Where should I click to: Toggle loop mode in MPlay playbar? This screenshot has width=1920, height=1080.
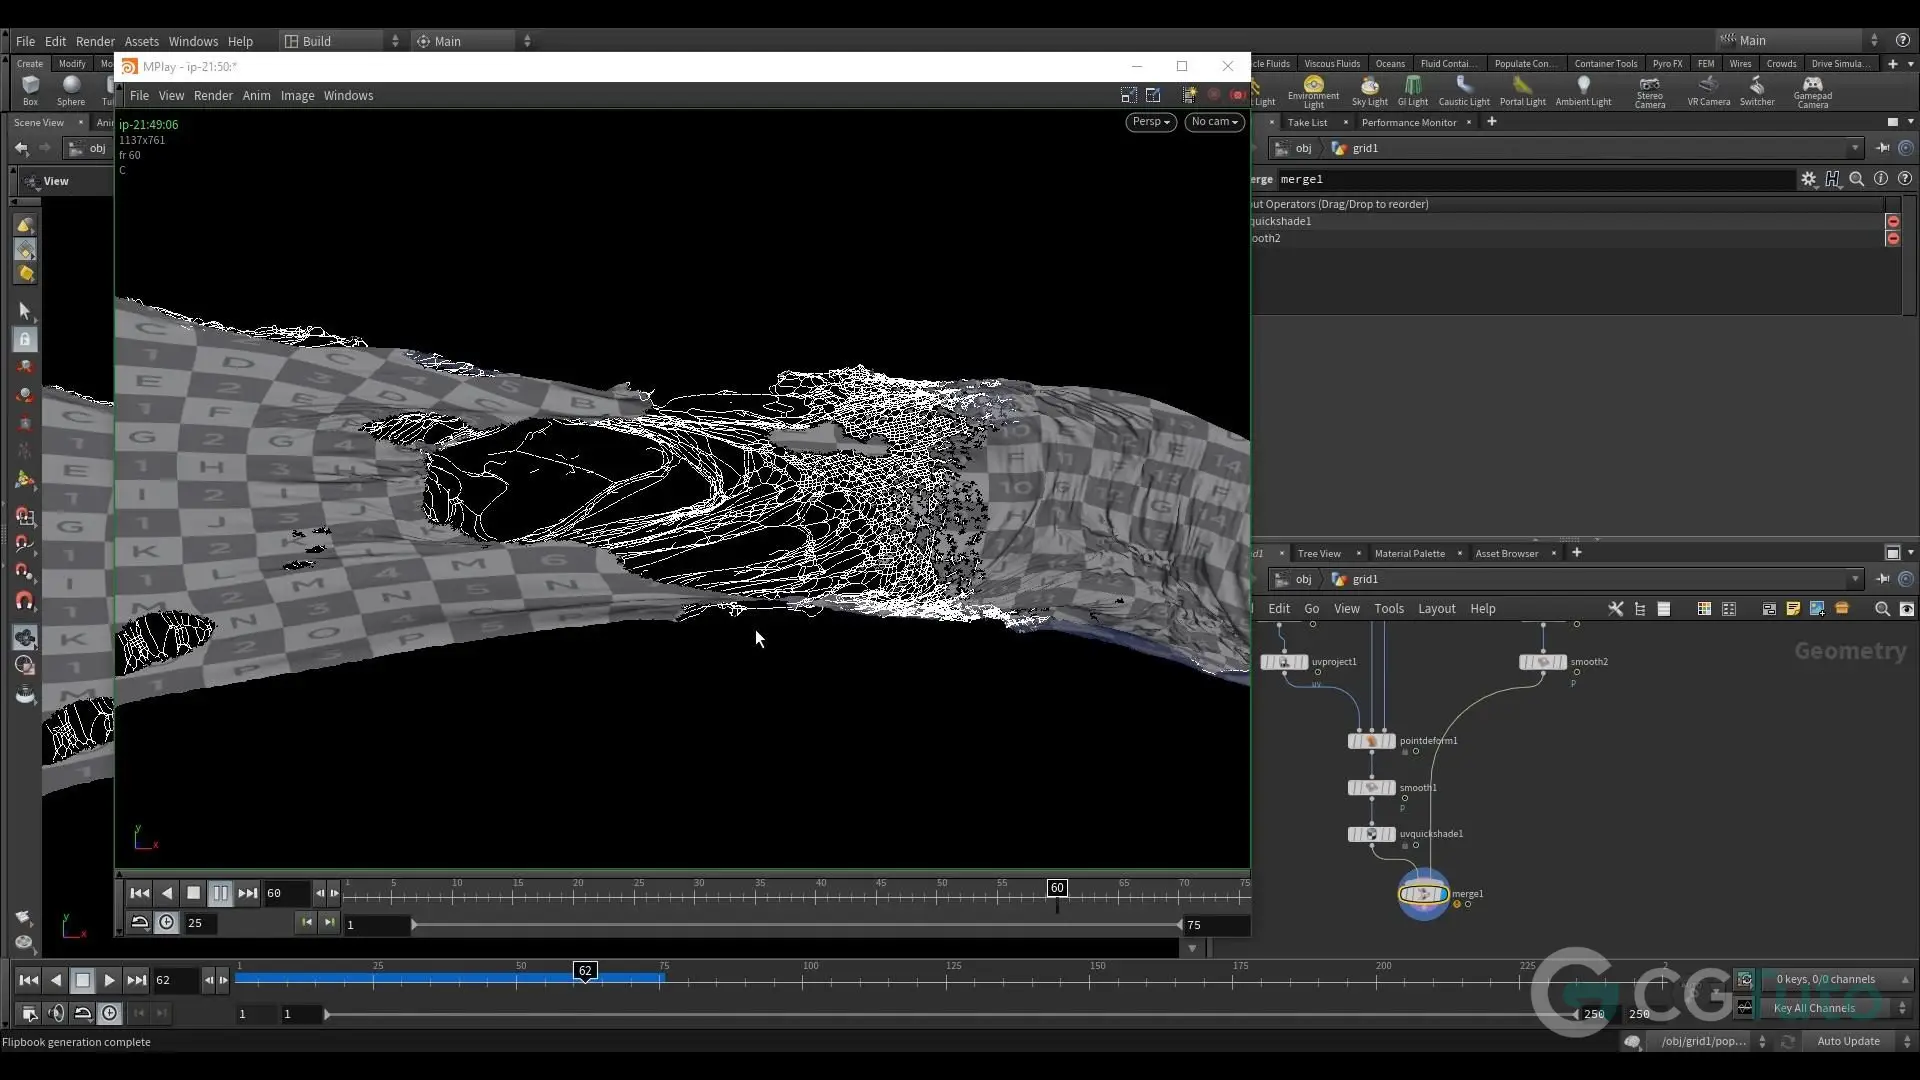coord(140,923)
